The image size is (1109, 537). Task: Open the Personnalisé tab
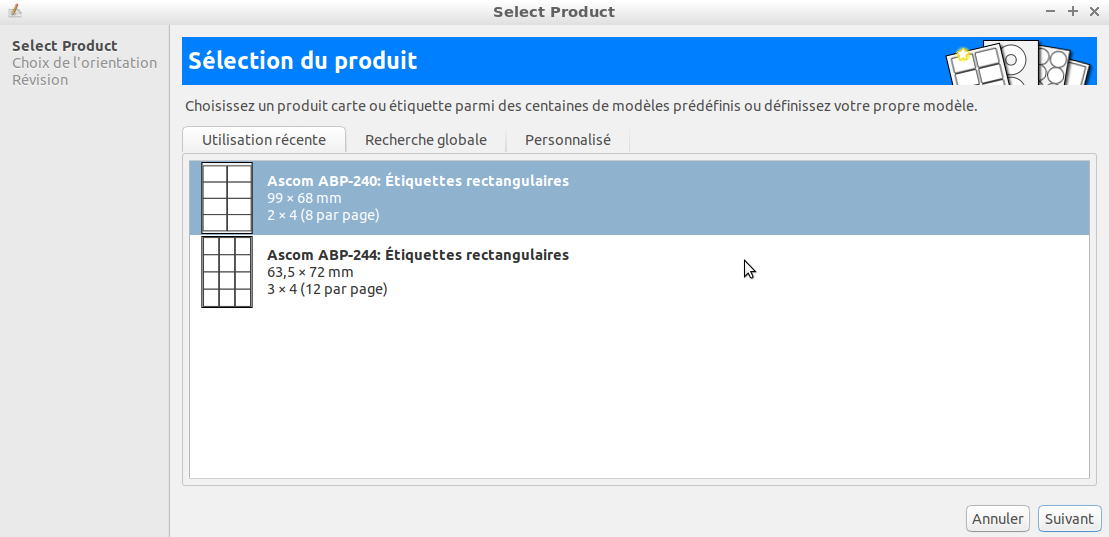[x=567, y=139]
